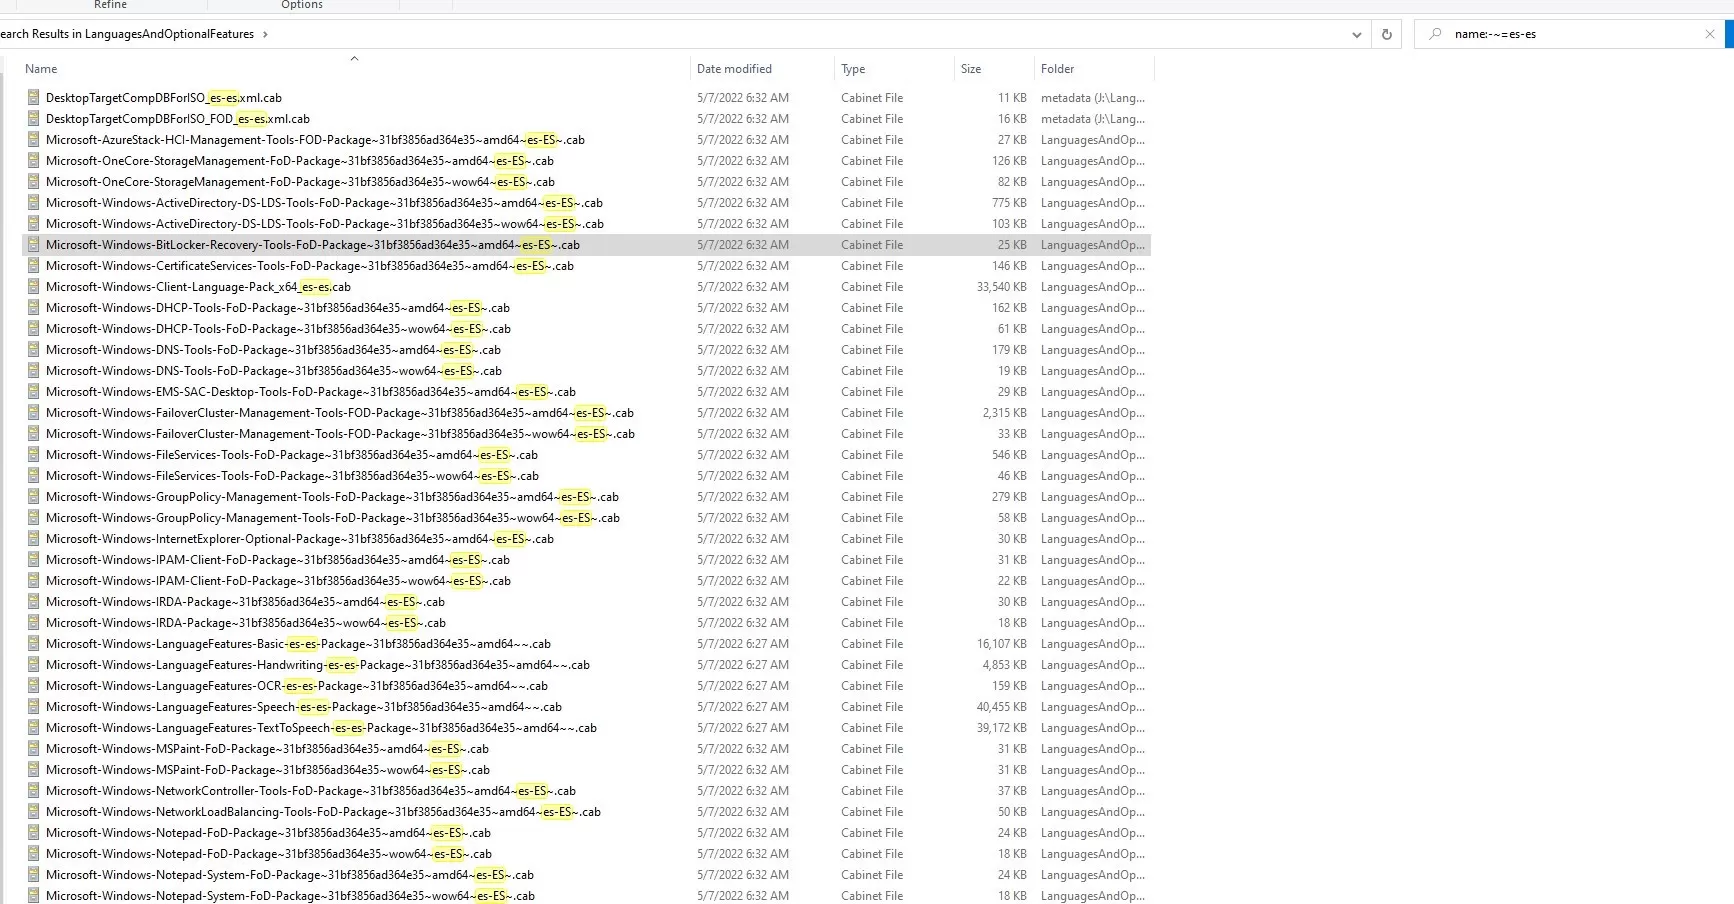Screen dimensions: 1734x904
Task: Open the address bar history dropdown
Action: [x=1356, y=34]
